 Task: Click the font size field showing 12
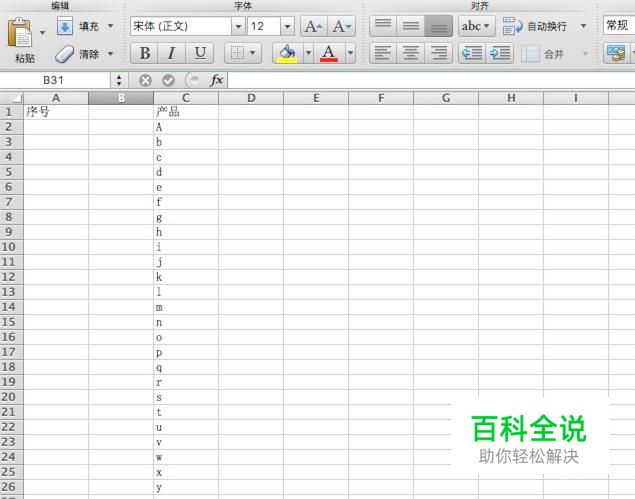click(x=264, y=26)
